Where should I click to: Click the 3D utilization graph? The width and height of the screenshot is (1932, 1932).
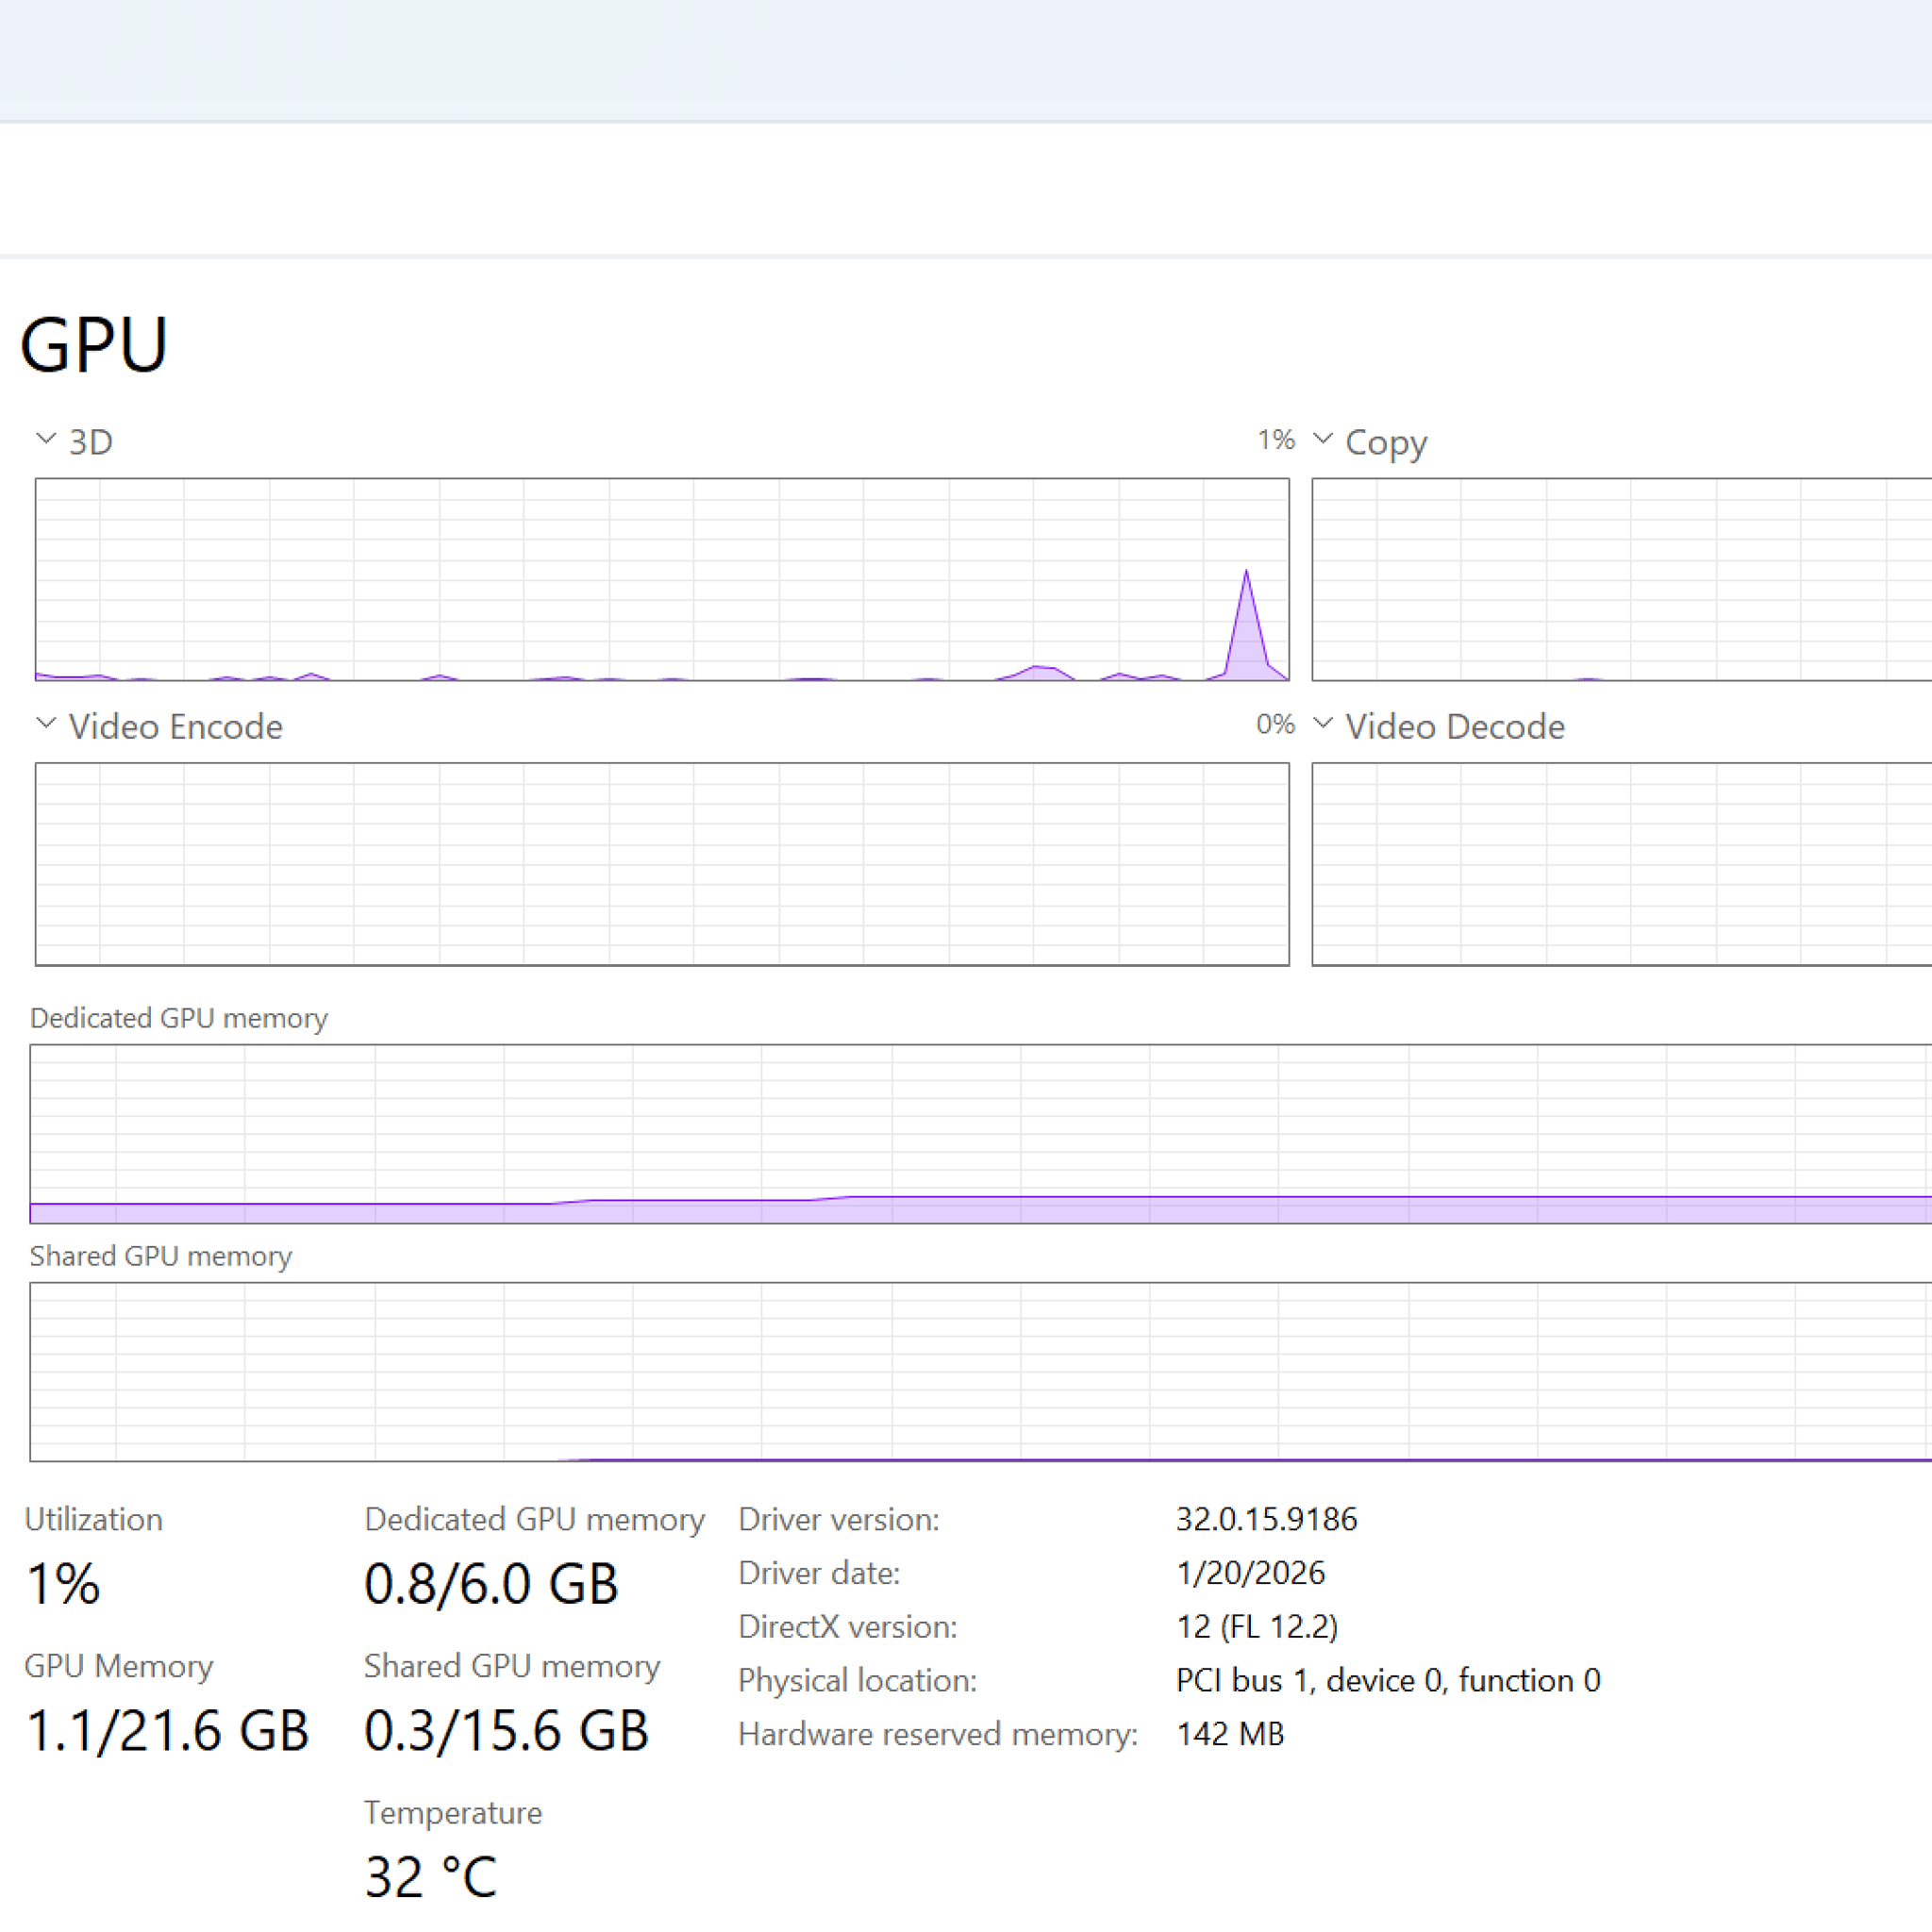662,580
